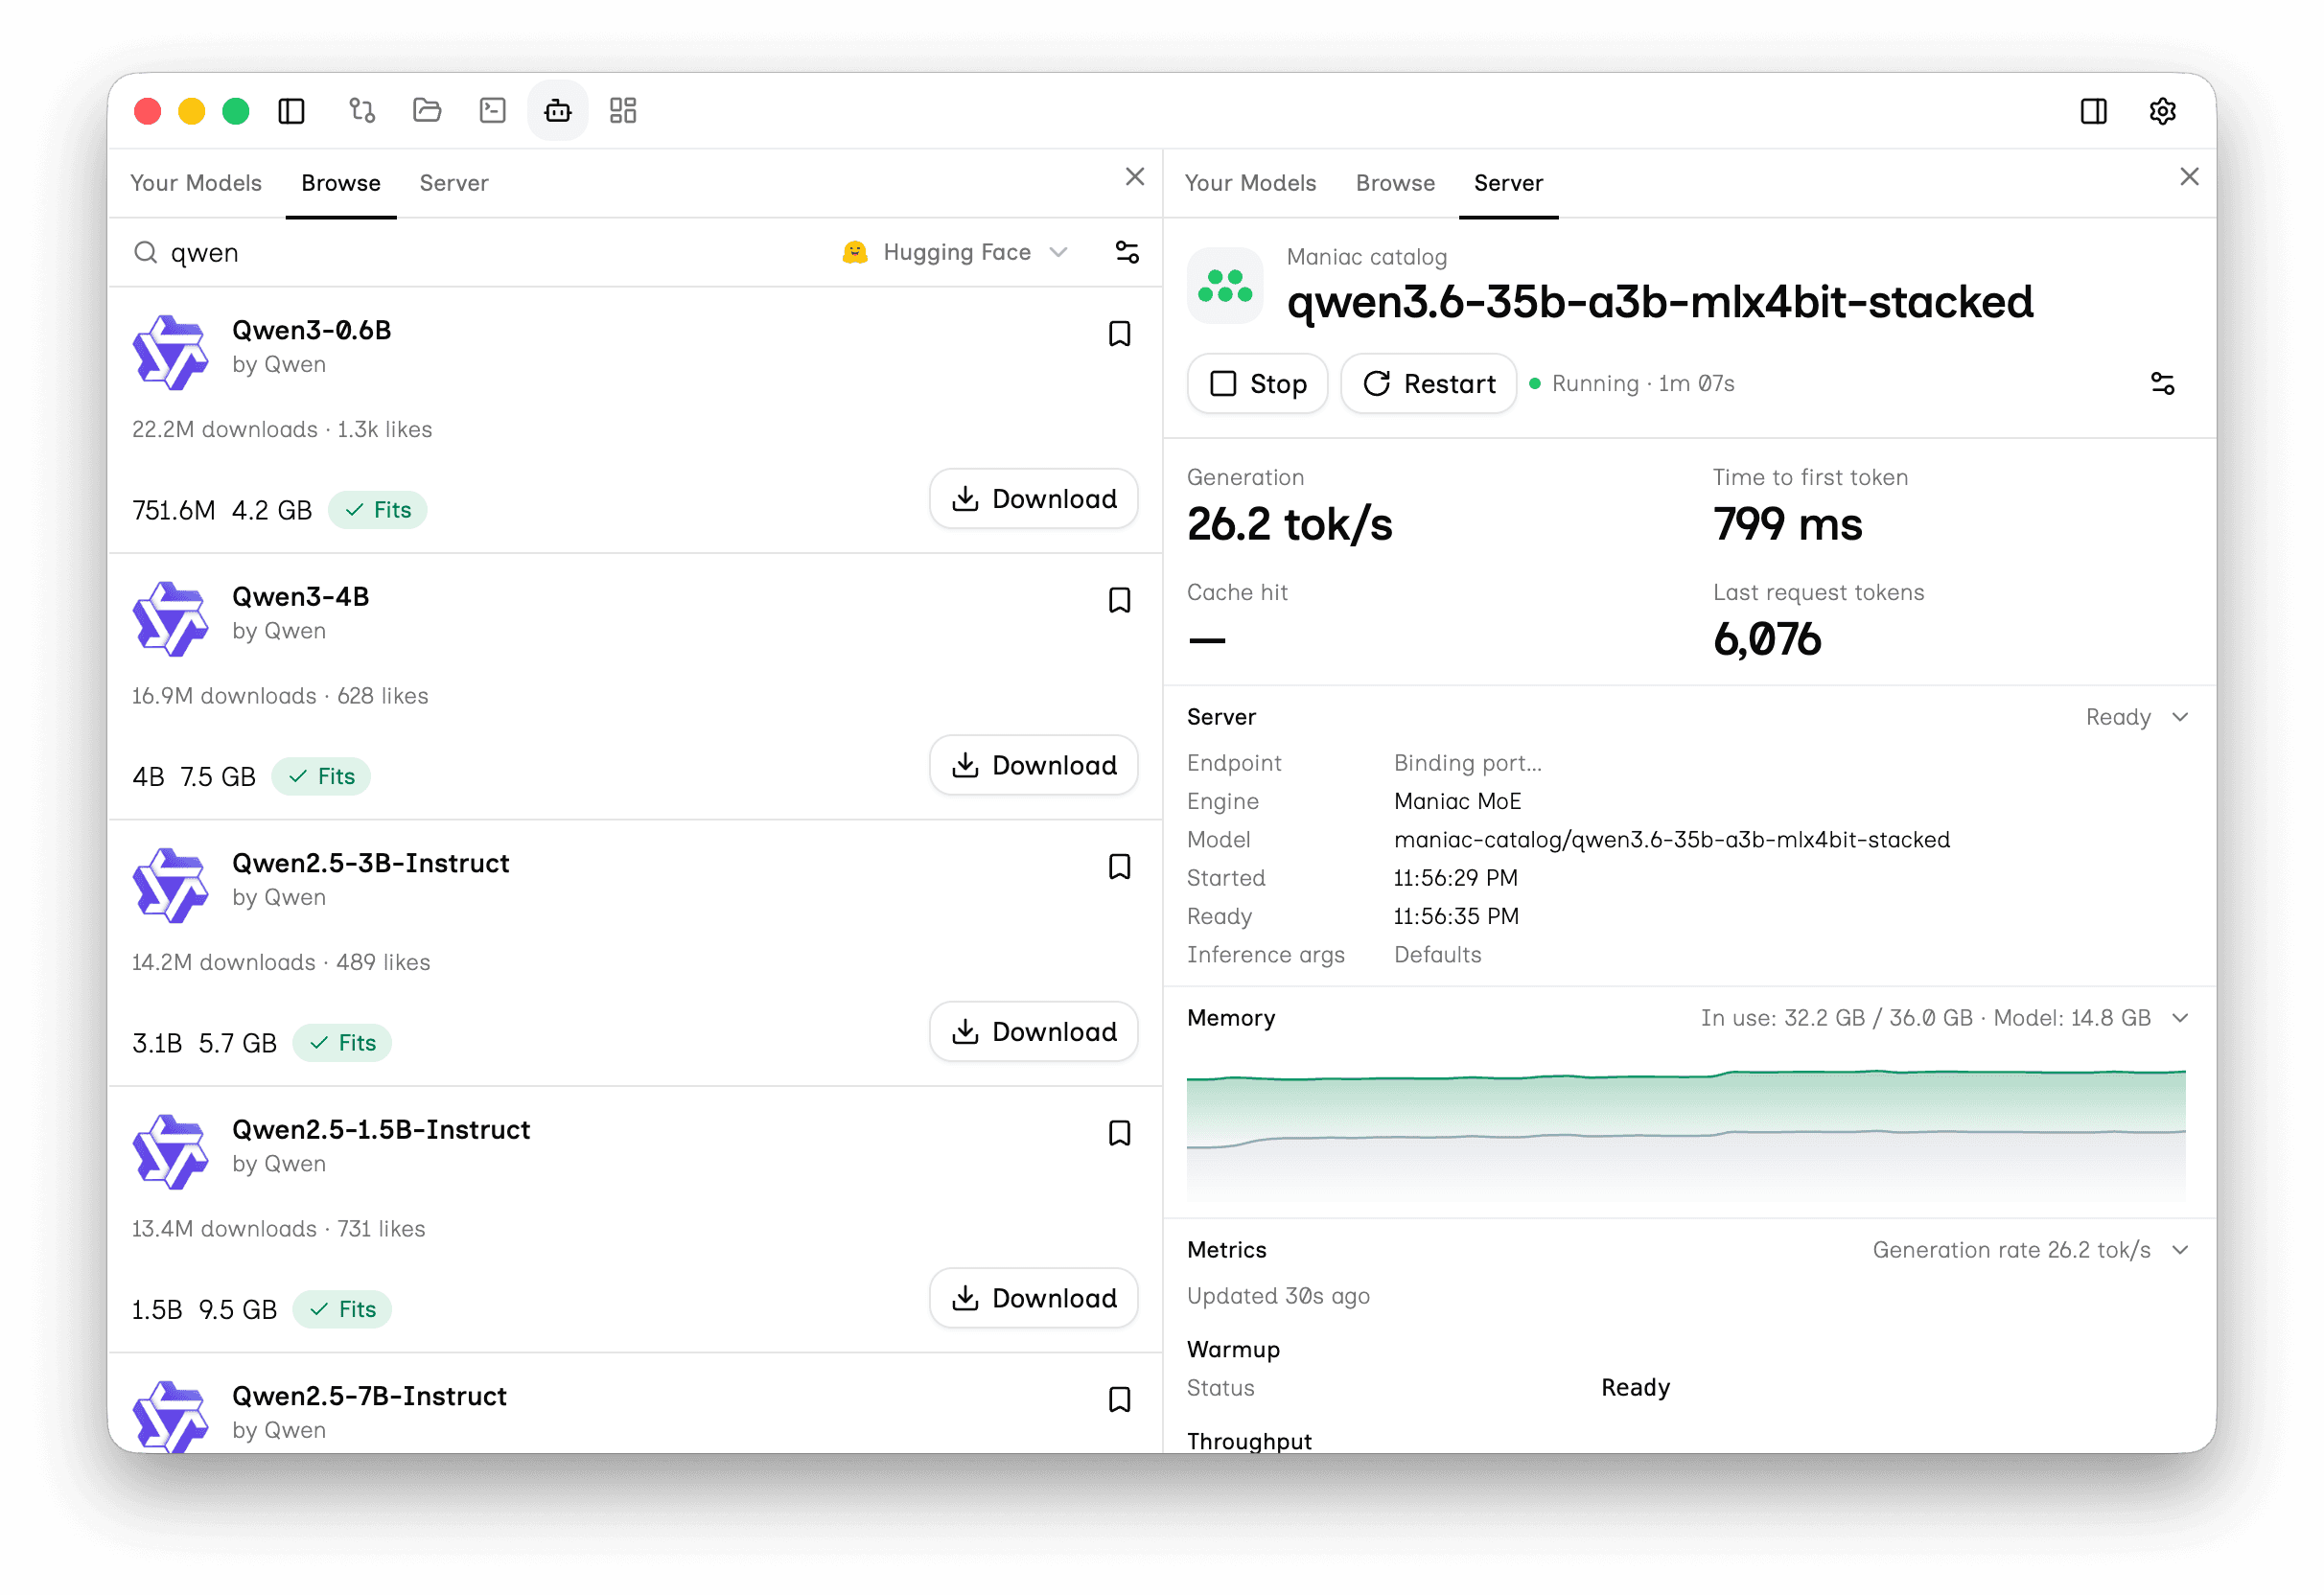
Task: Open the settings gear icon
Action: click(2163, 111)
